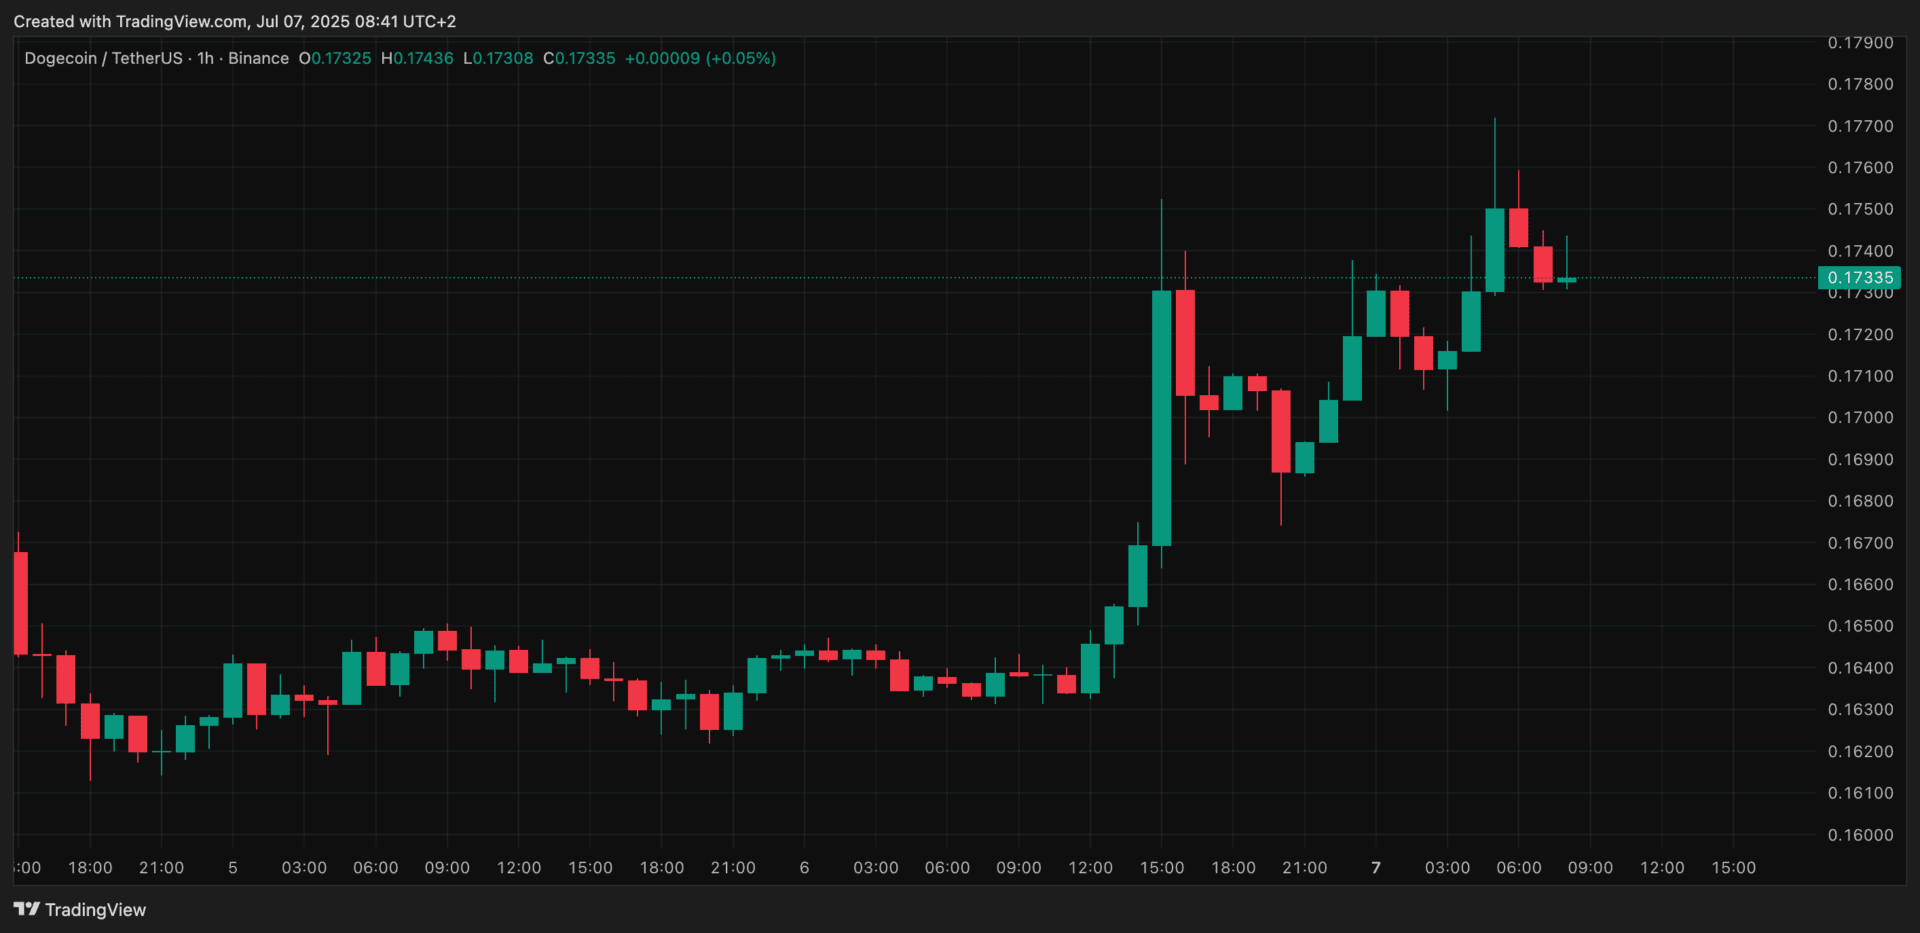The width and height of the screenshot is (1920, 933).
Task: Click the large red candle at far left edge
Action: pos(20,603)
